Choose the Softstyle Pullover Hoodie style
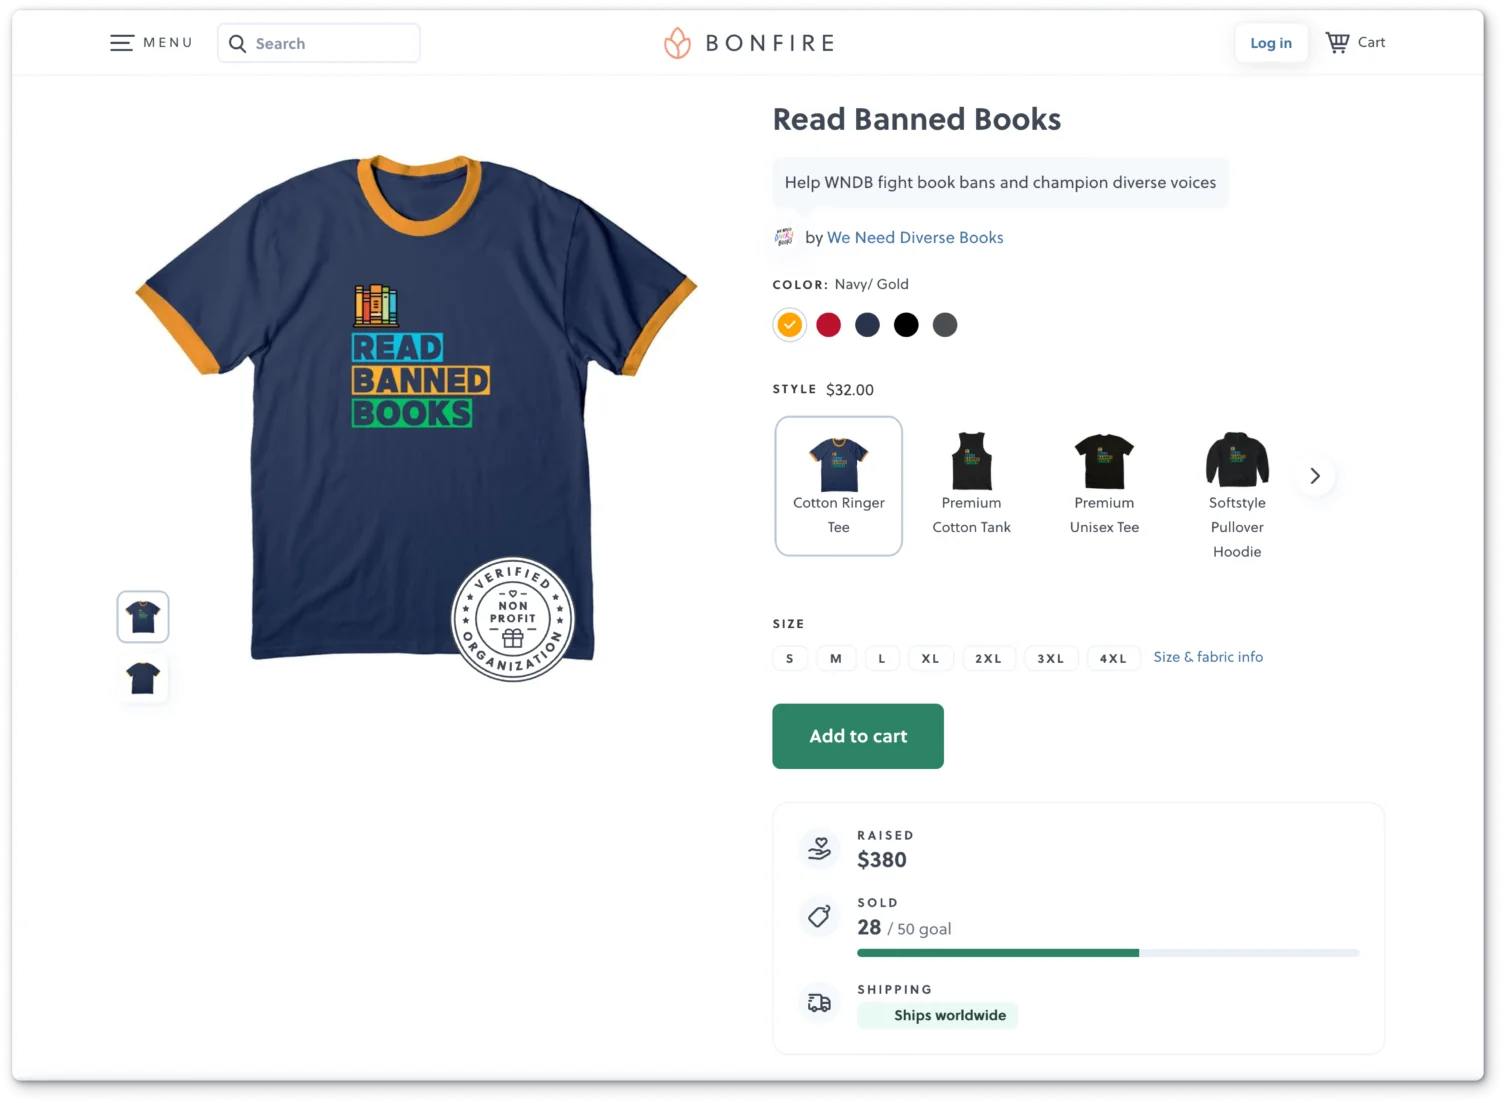This screenshot has height=1103, width=1504. pos(1237,495)
